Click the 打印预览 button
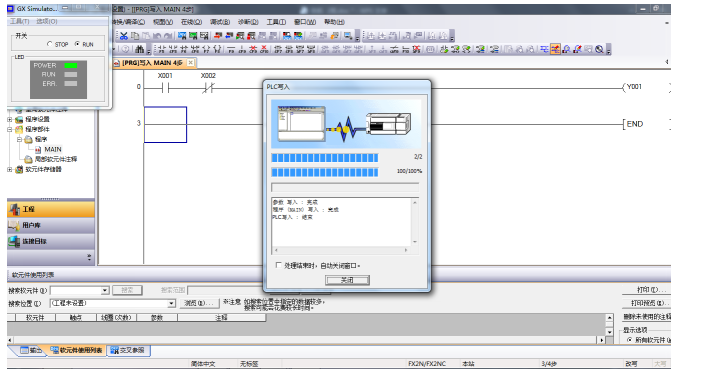 [x=646, y=303]
